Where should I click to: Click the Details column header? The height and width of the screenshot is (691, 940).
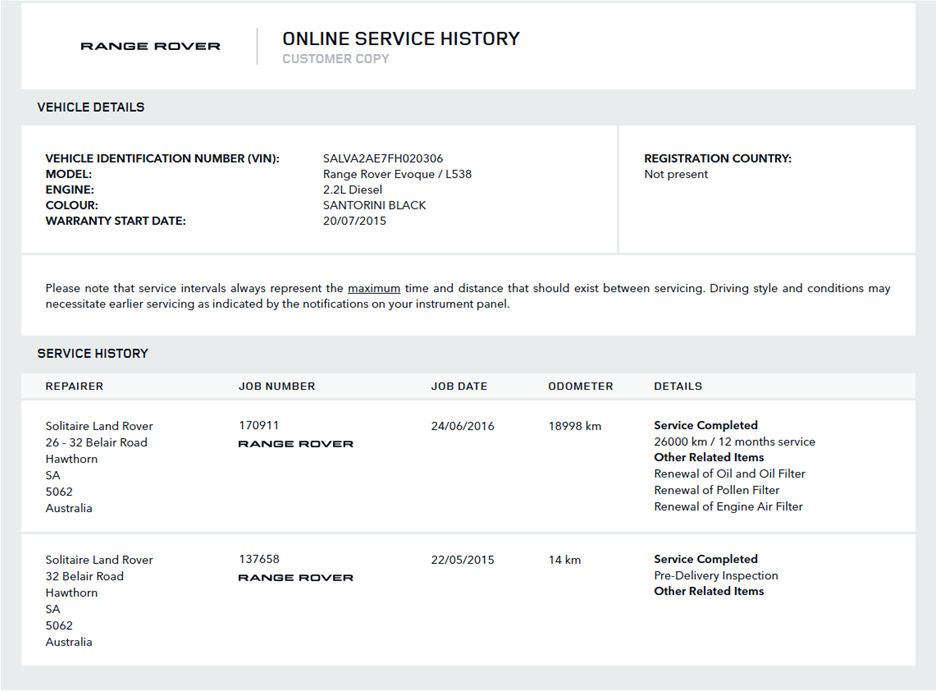click(678, 386)
